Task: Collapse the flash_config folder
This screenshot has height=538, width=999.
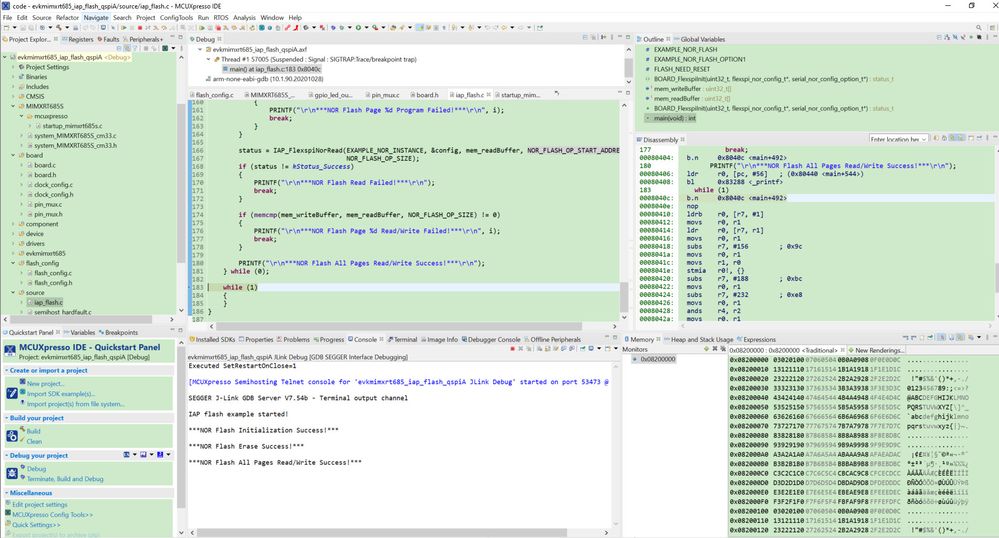Action: 13,263
